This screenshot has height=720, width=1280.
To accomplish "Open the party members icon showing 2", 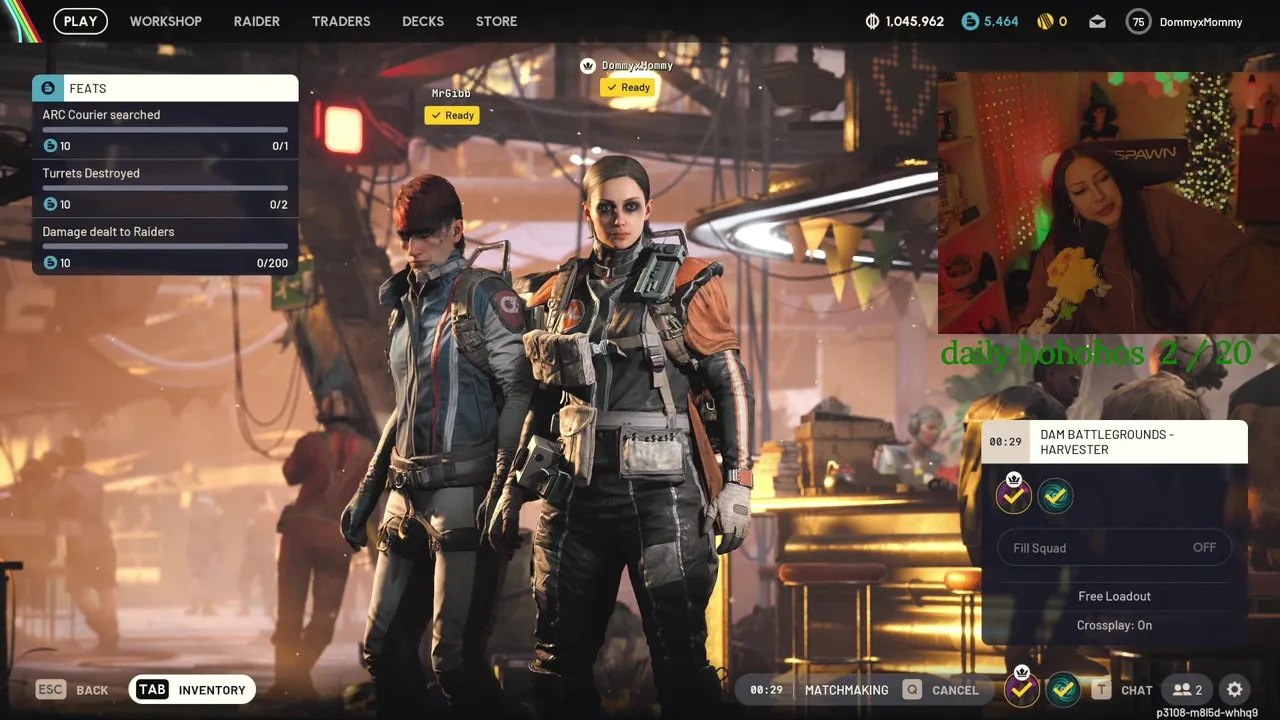I will click(x=1187, y=690).
